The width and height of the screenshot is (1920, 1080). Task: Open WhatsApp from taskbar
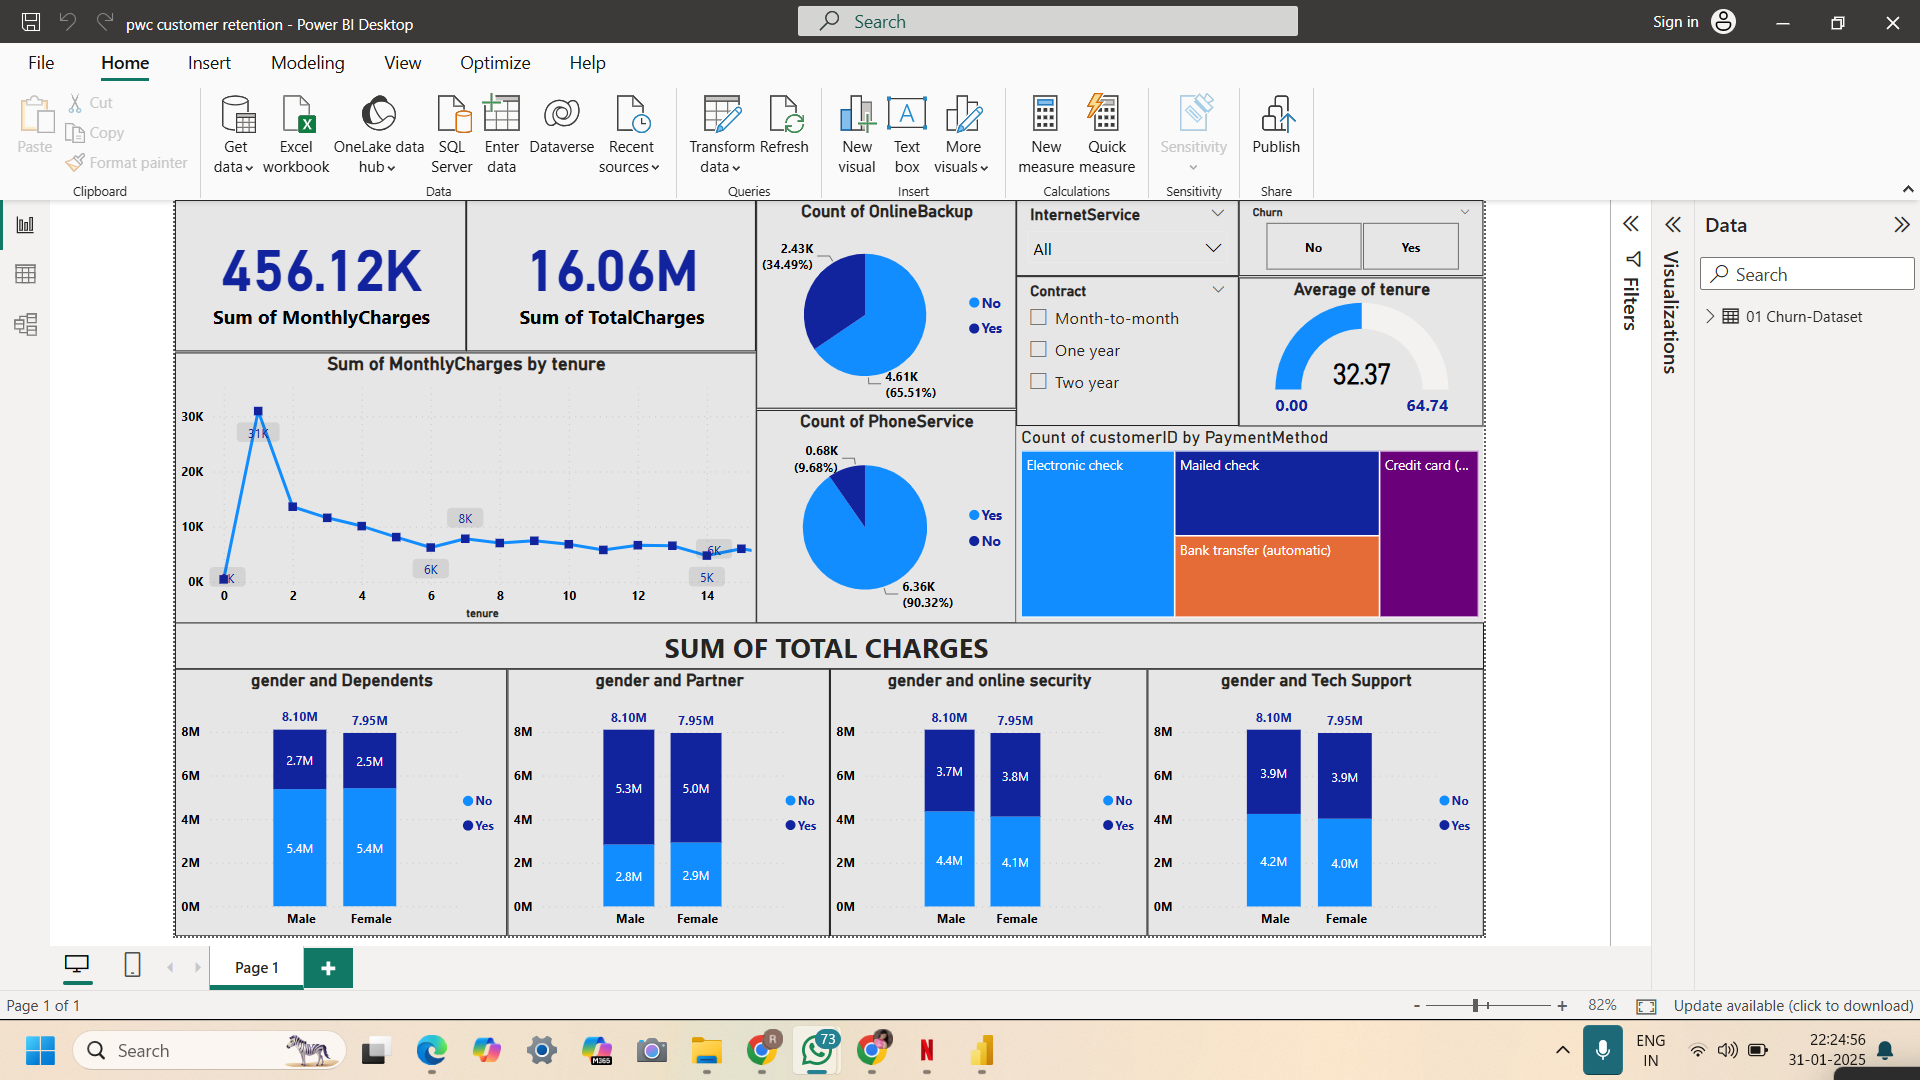(817, 1050)
